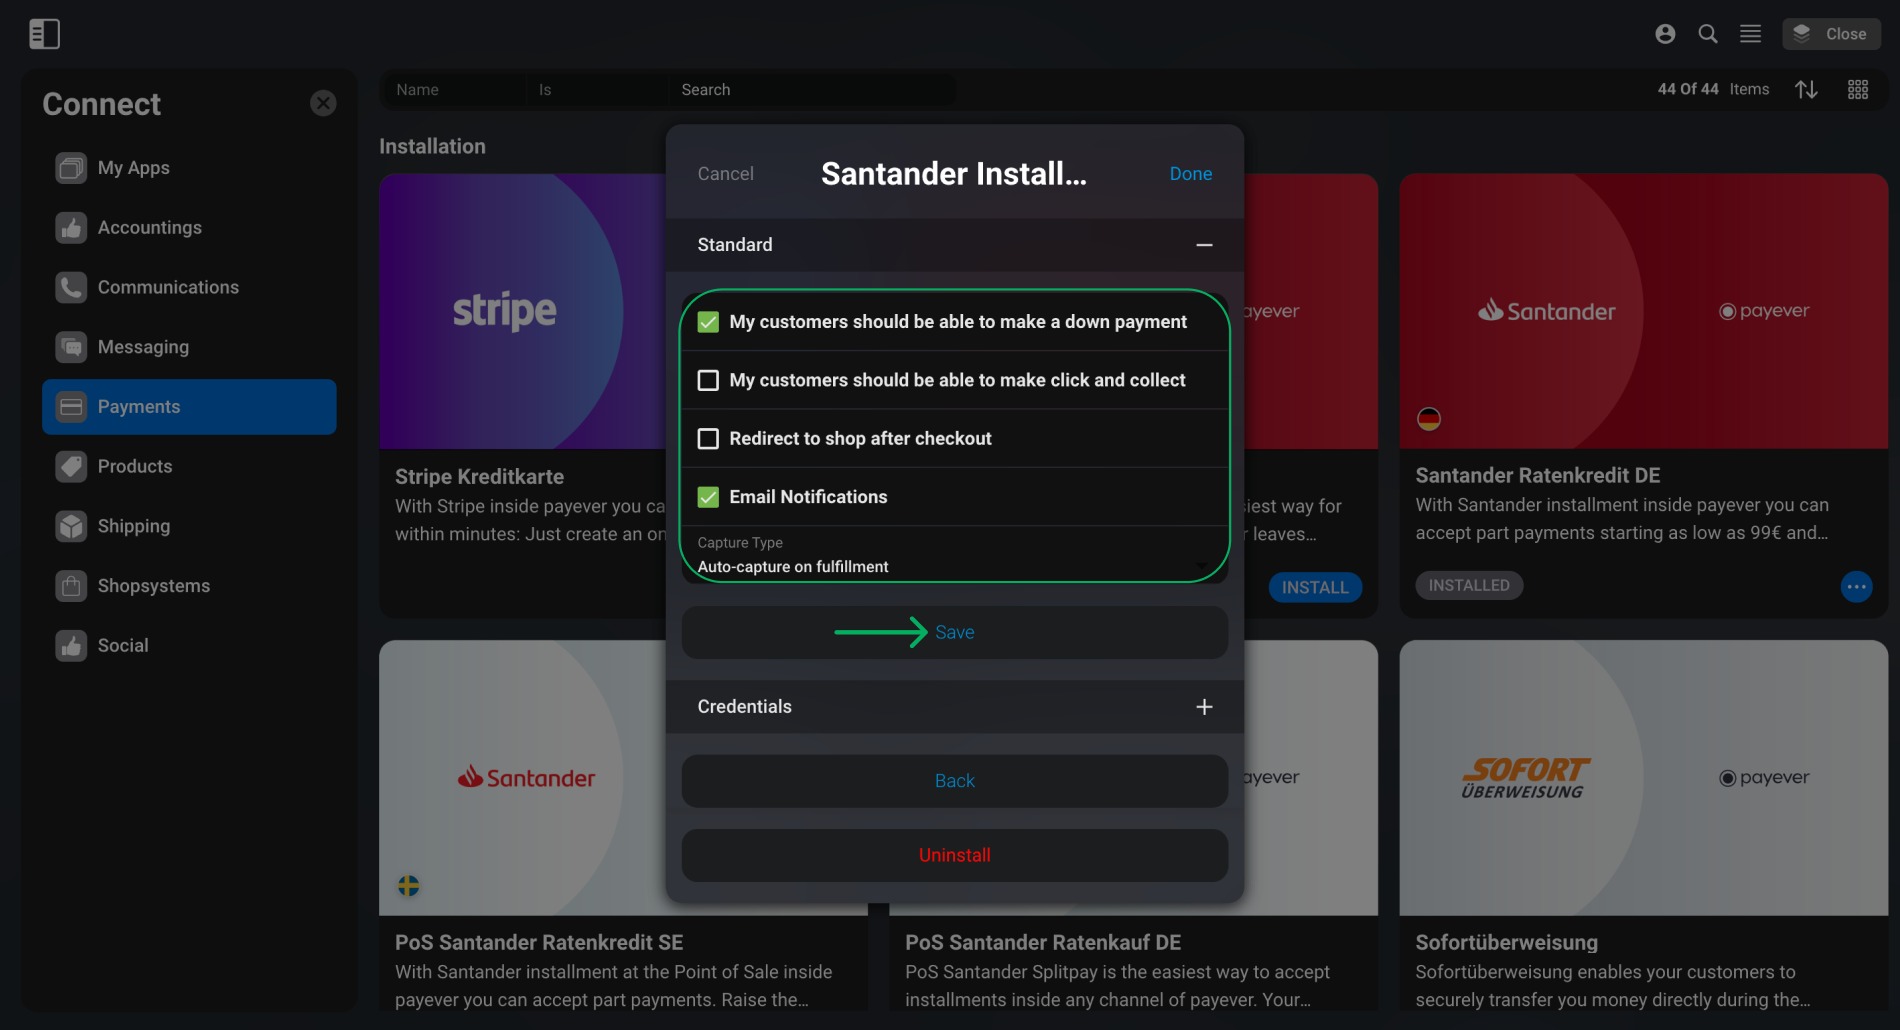
Task: Uninstall the Santander integration
Action: pyautogui.click(x=955, y=855)
